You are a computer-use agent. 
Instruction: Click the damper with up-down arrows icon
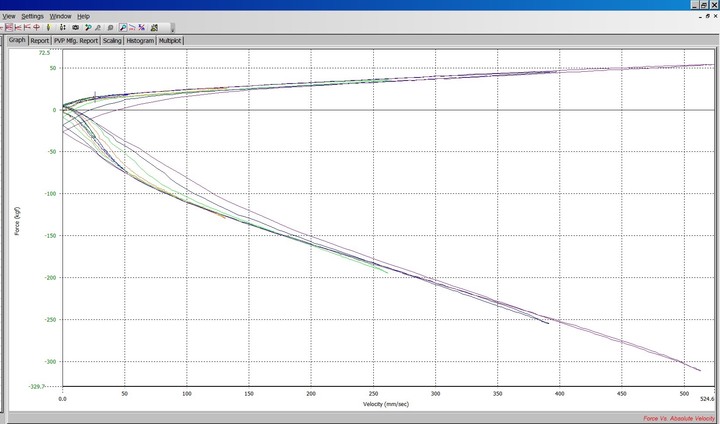click(62, 28)
